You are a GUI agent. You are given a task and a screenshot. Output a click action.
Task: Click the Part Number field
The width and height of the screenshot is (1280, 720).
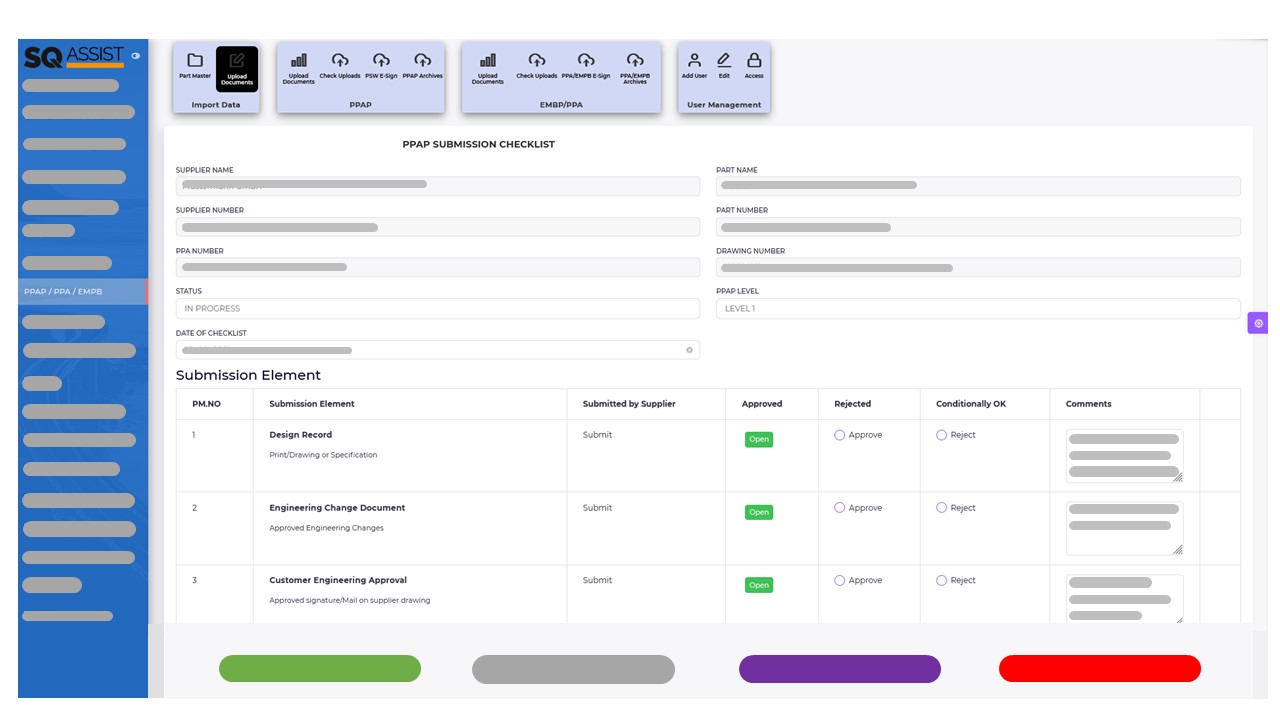coord(978,227)
